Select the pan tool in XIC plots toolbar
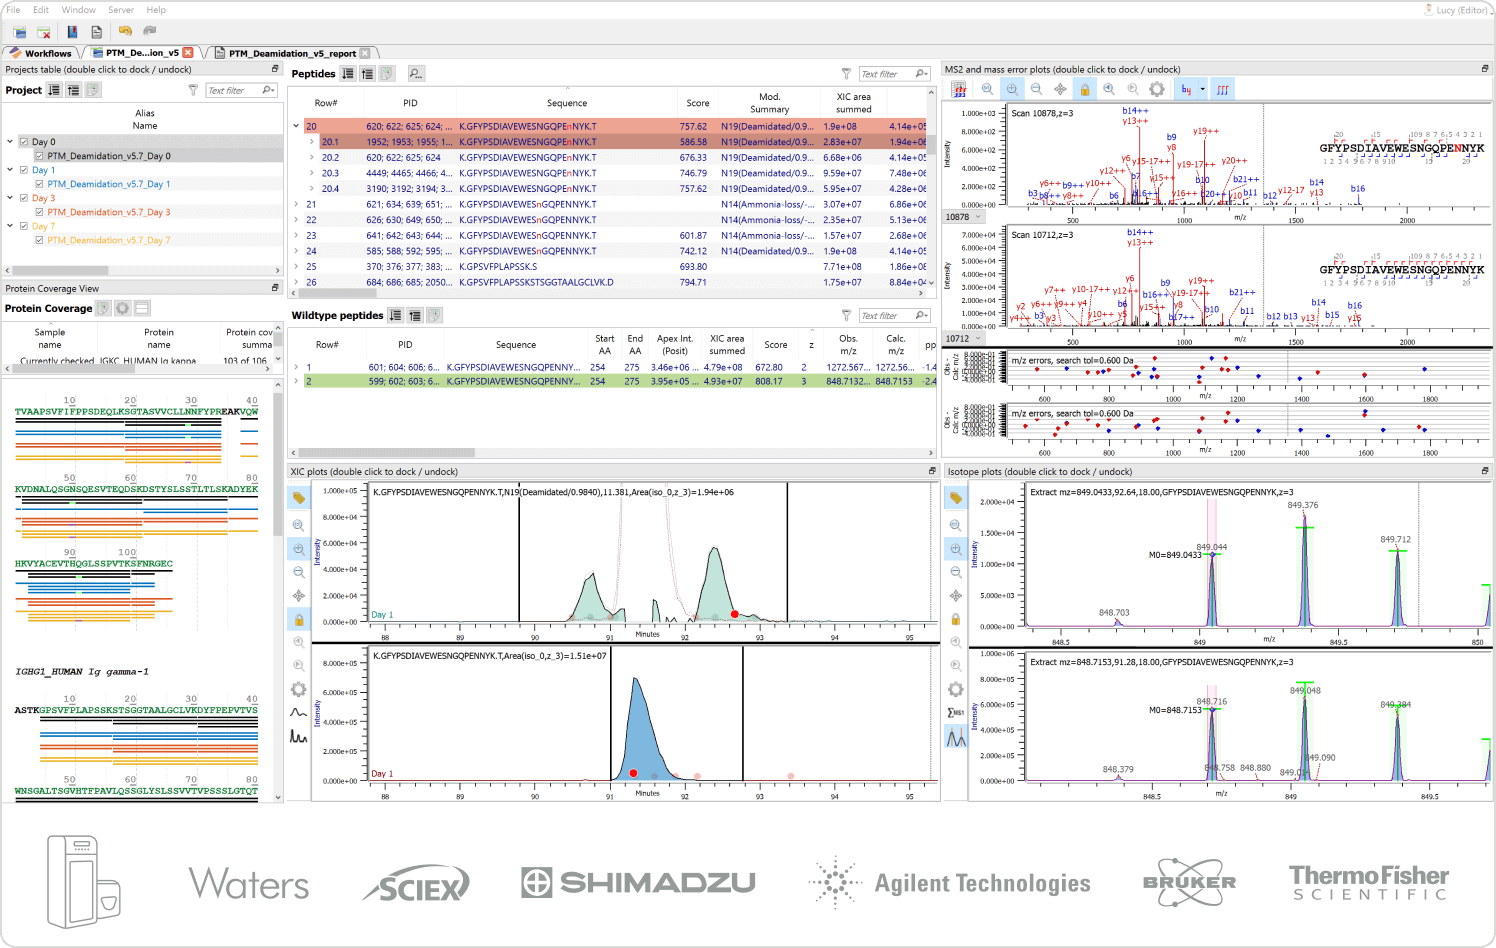 (x=298, y=595)
